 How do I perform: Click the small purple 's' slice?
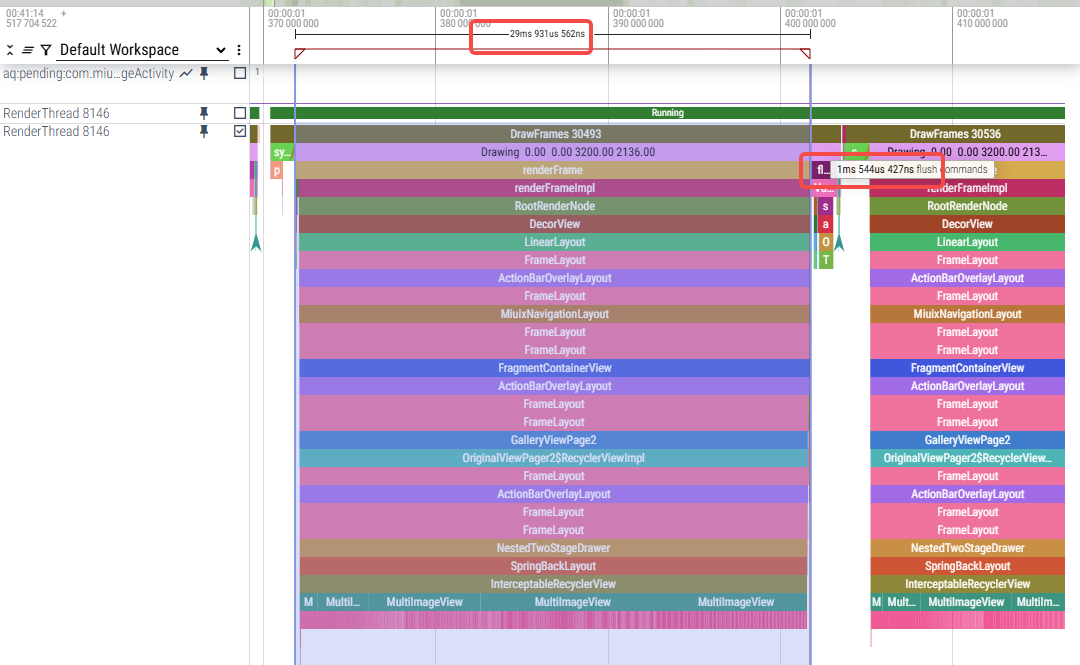[825, 205]
